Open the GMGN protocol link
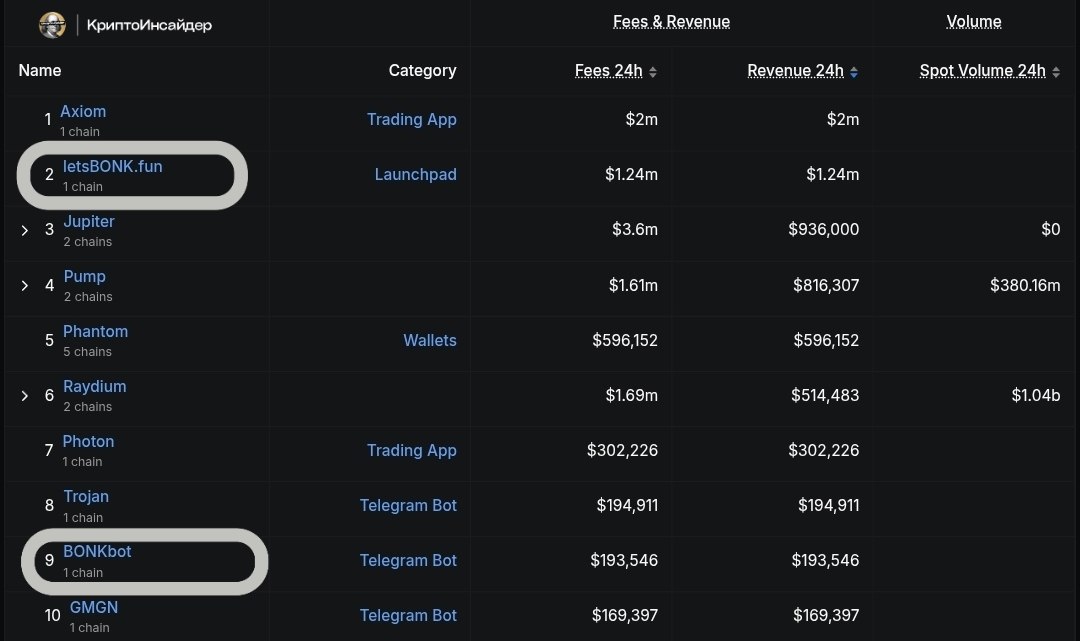This screenshot has width=1080, height=641. tap(94, 607)
